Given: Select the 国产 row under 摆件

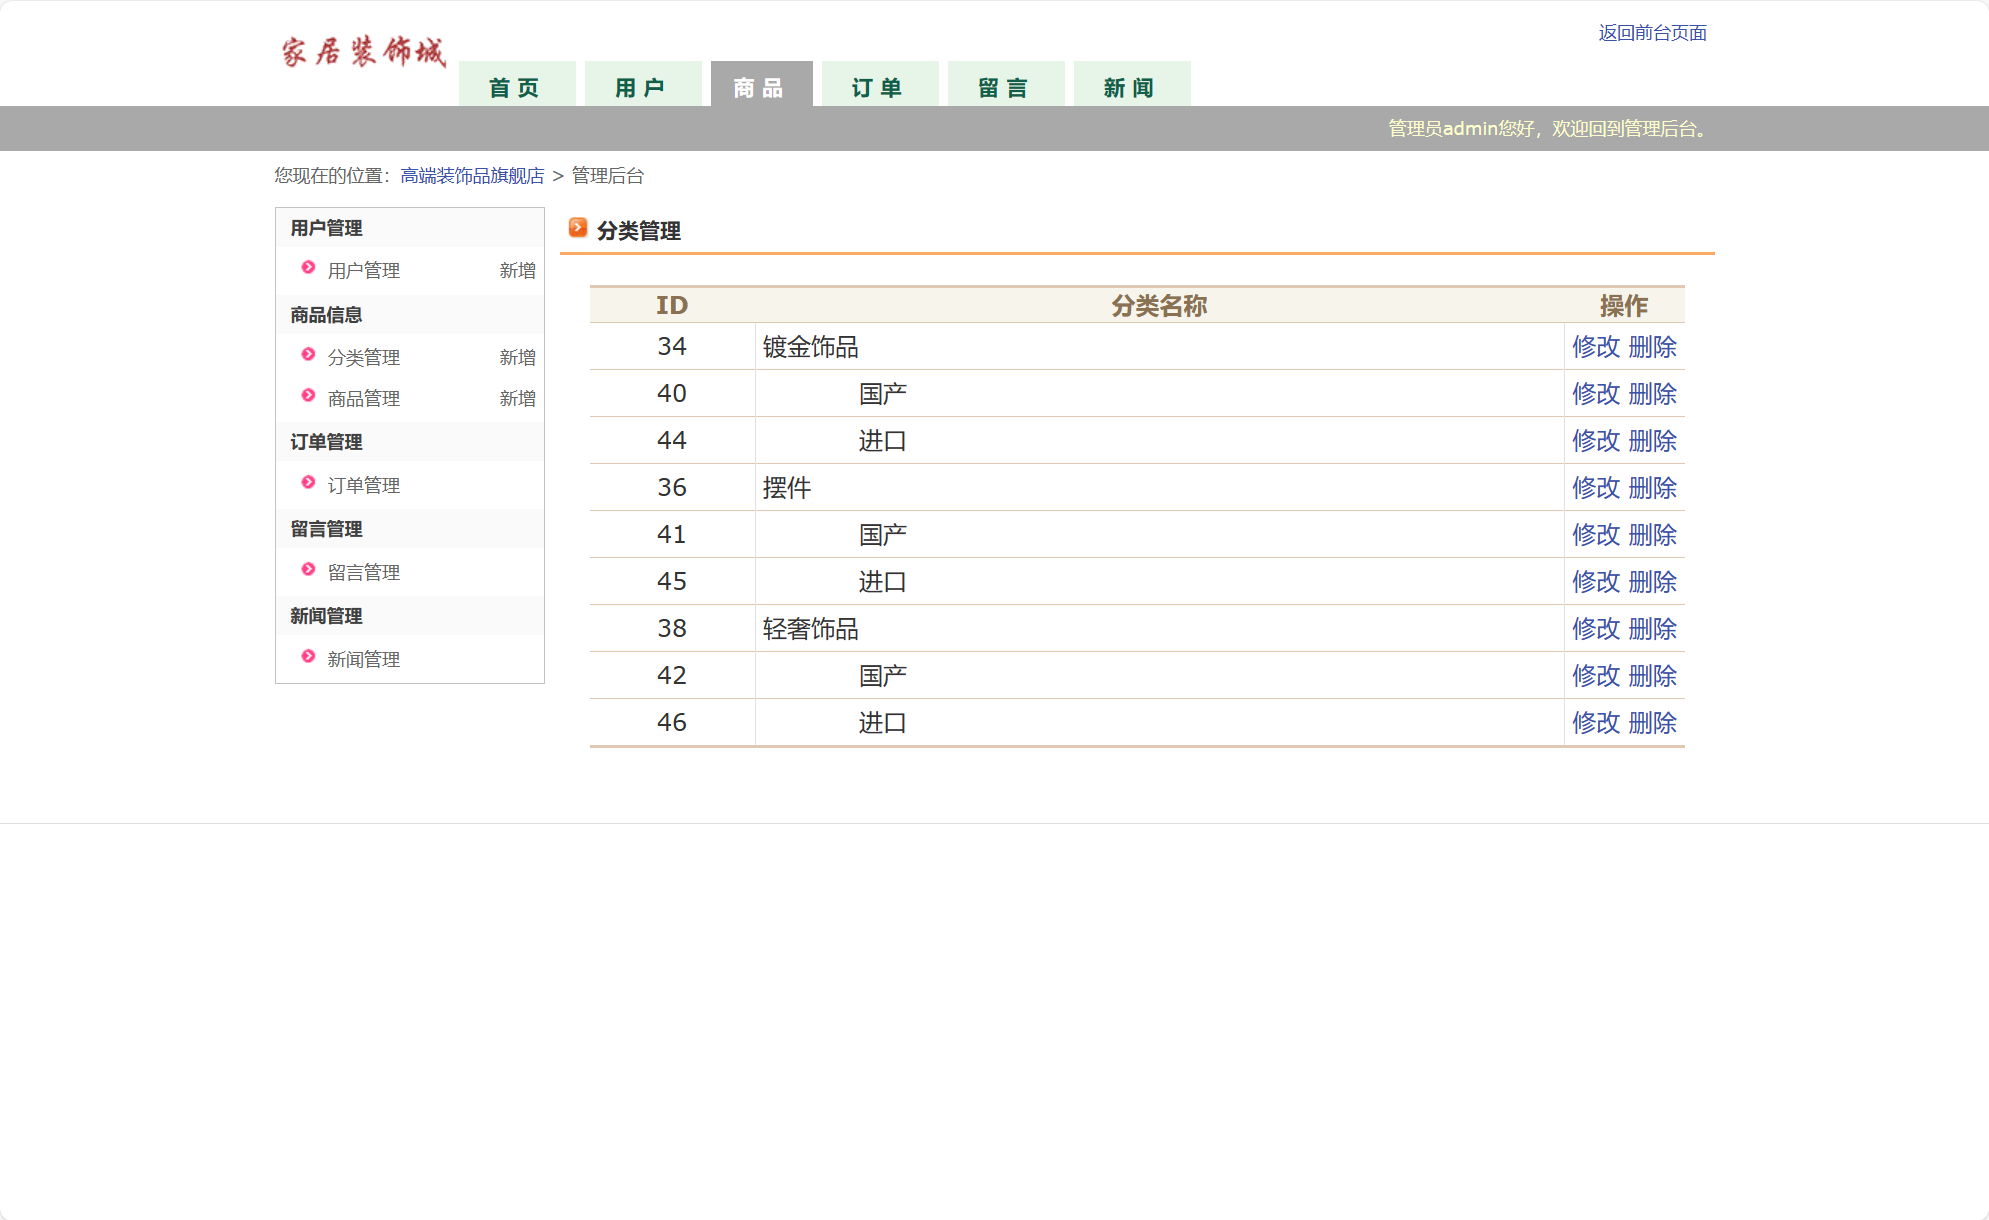Looking at the screenshot, I should point(883,534).
